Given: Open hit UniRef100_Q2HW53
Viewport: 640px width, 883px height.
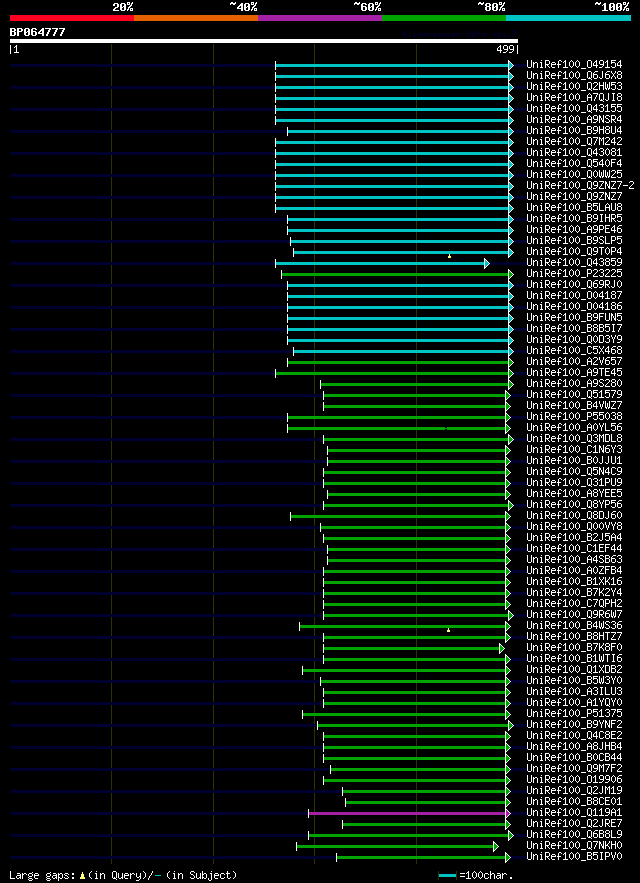Looking at the screenshot, I should tap(574, 87).
